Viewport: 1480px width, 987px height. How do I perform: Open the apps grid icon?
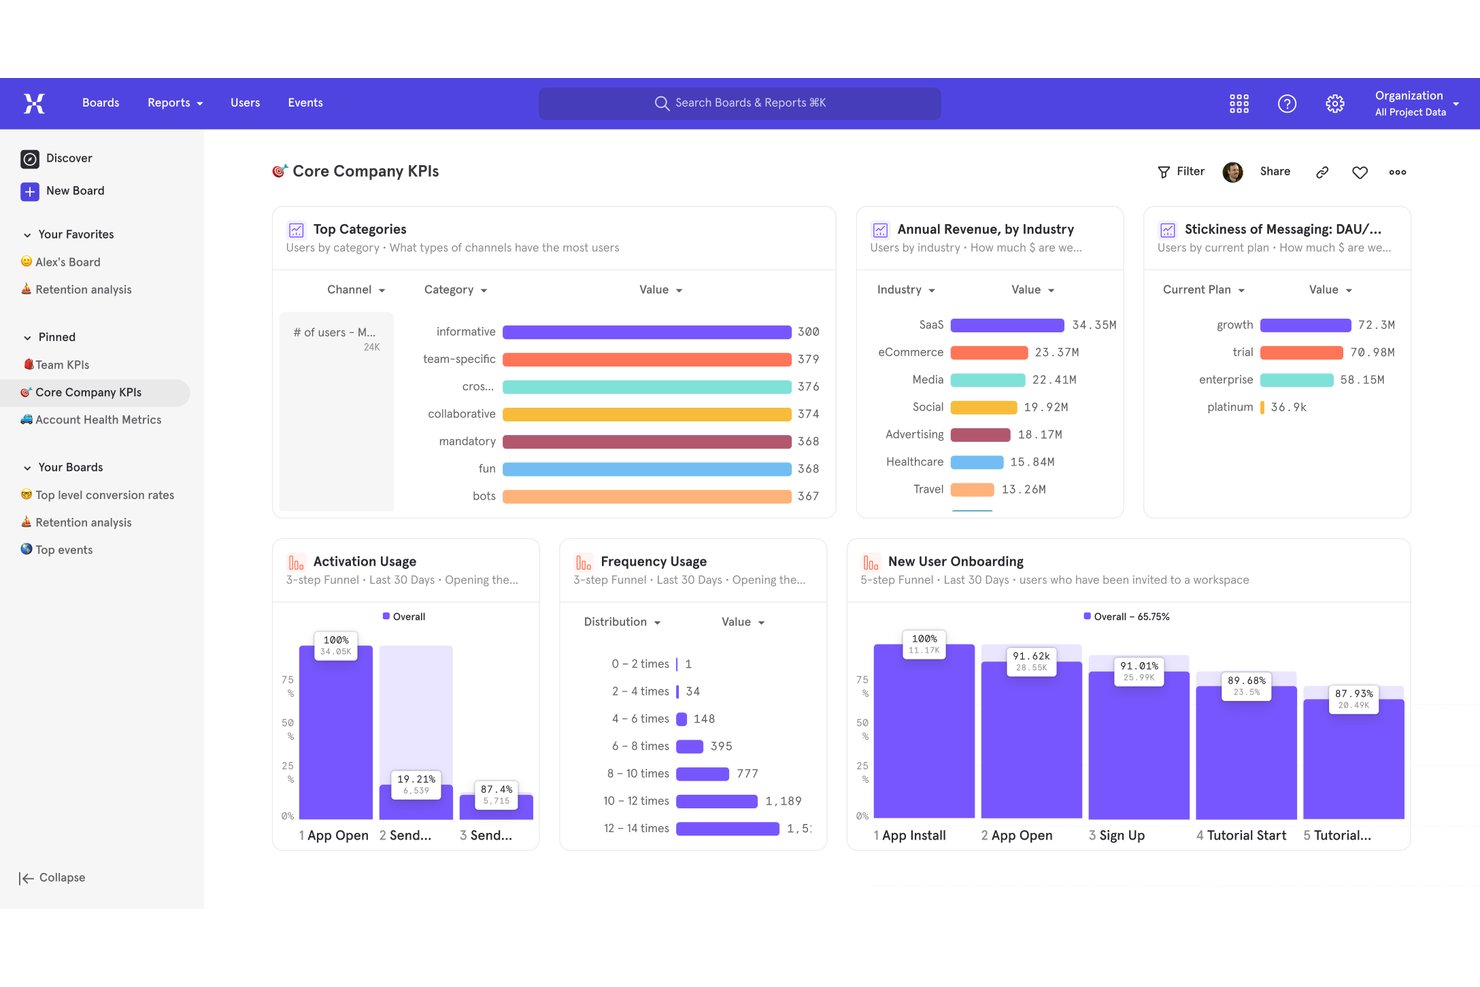tap(1239, 103)
